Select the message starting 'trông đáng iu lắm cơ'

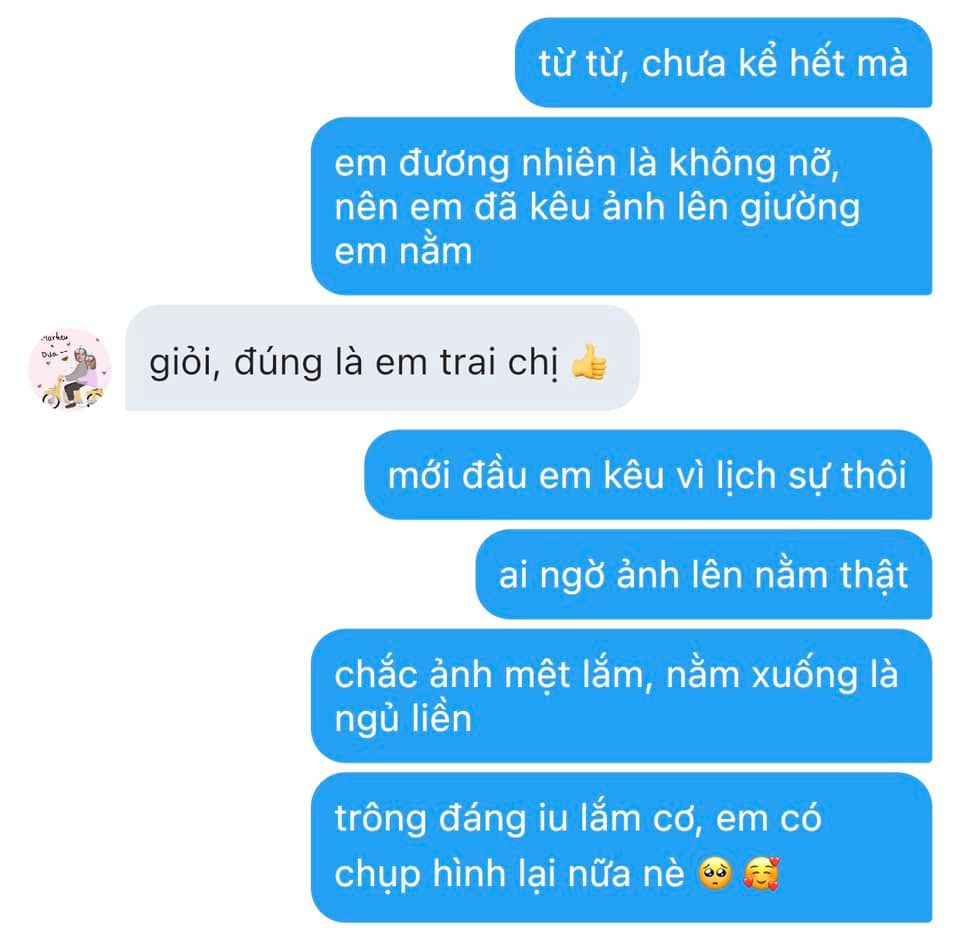621,848
